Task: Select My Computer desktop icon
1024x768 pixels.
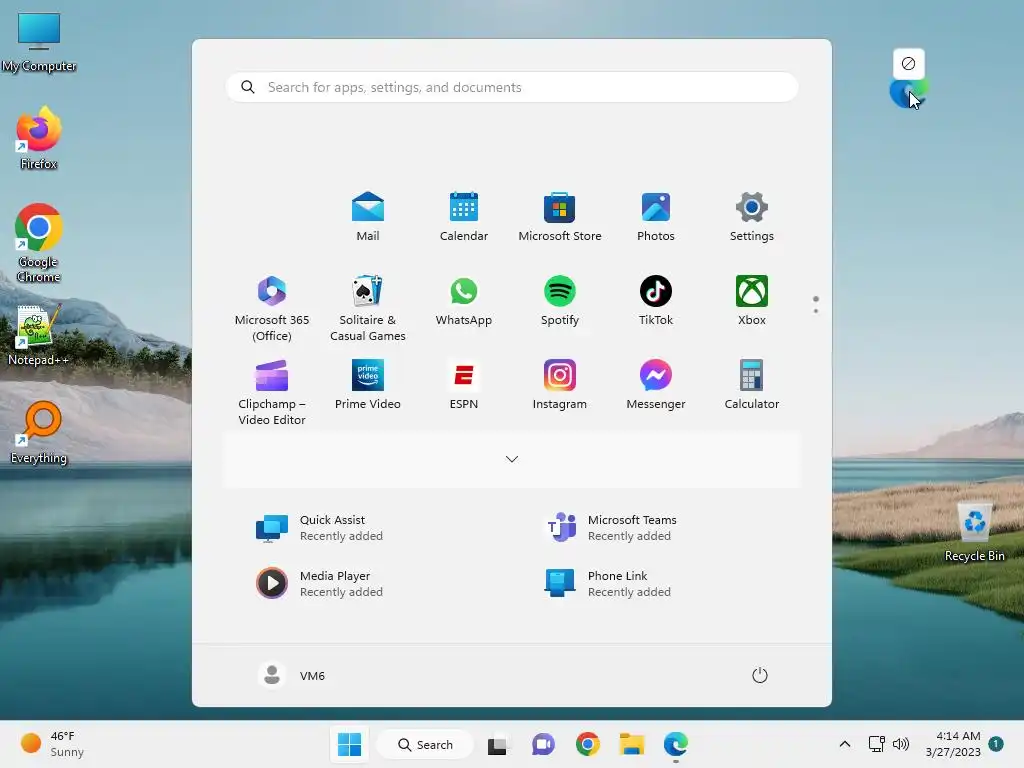Action: 39,42
